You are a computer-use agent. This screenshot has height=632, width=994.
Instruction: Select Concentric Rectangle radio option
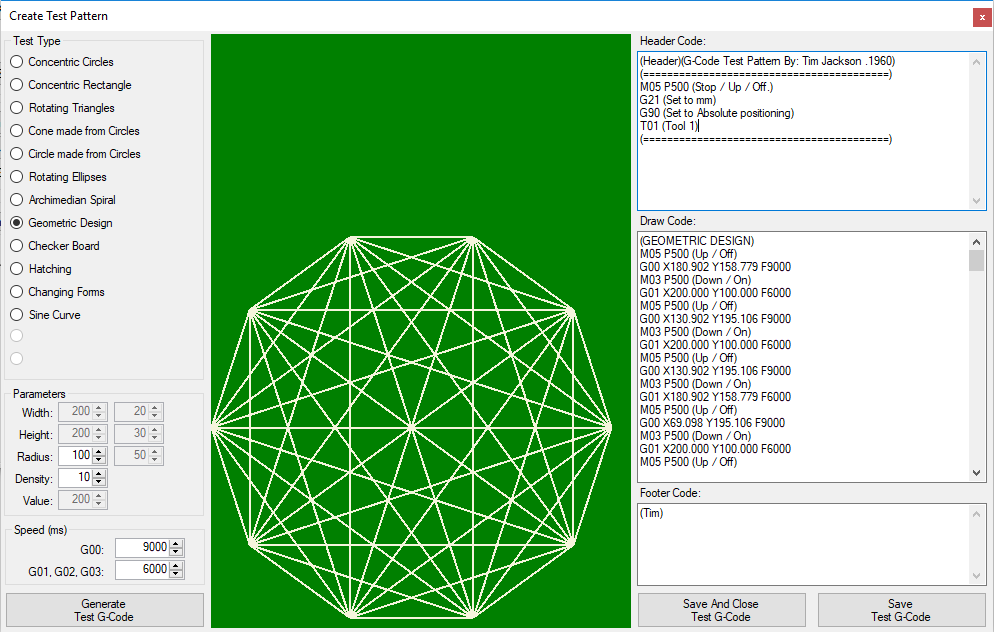tap(71, 84)
